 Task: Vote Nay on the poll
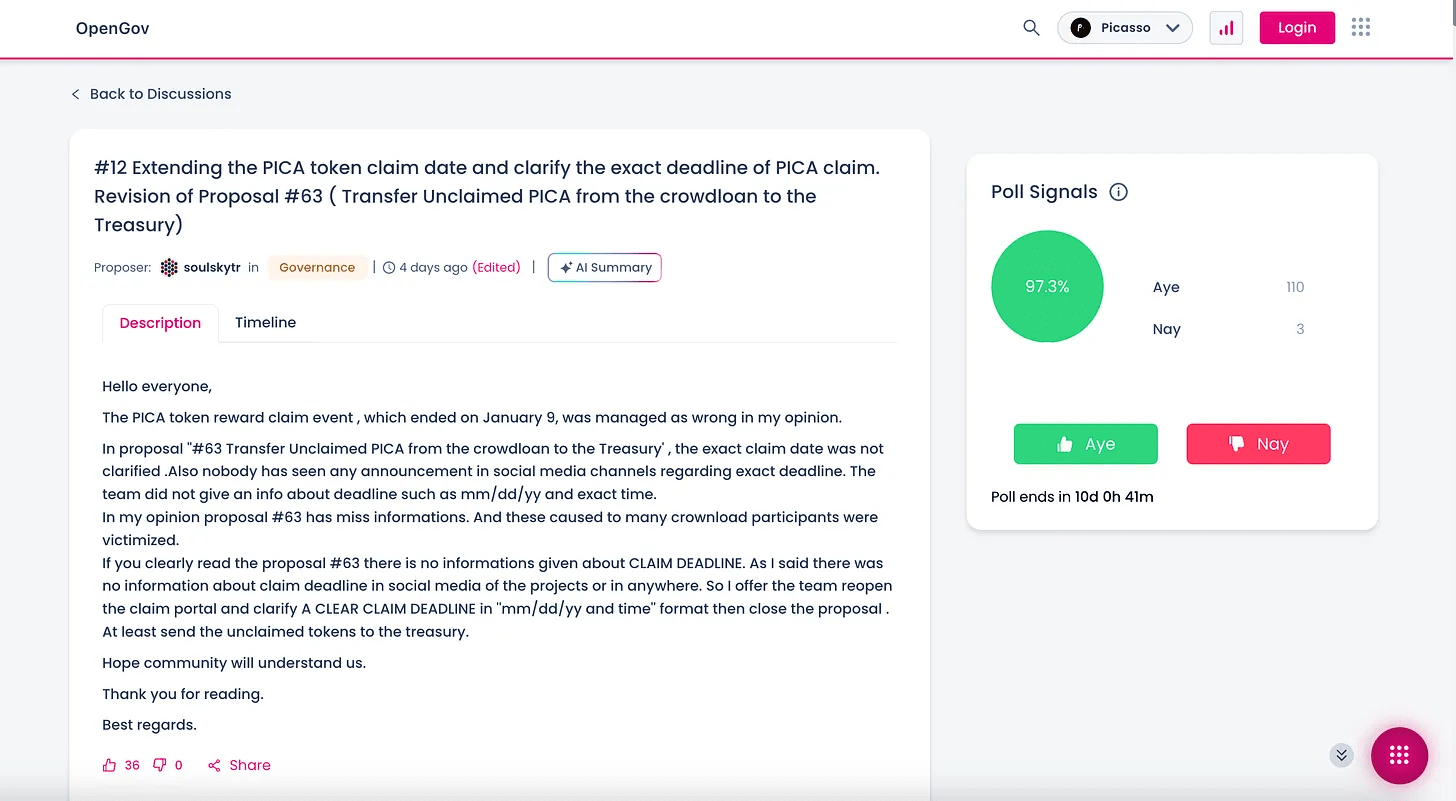tap(1258, 444)
